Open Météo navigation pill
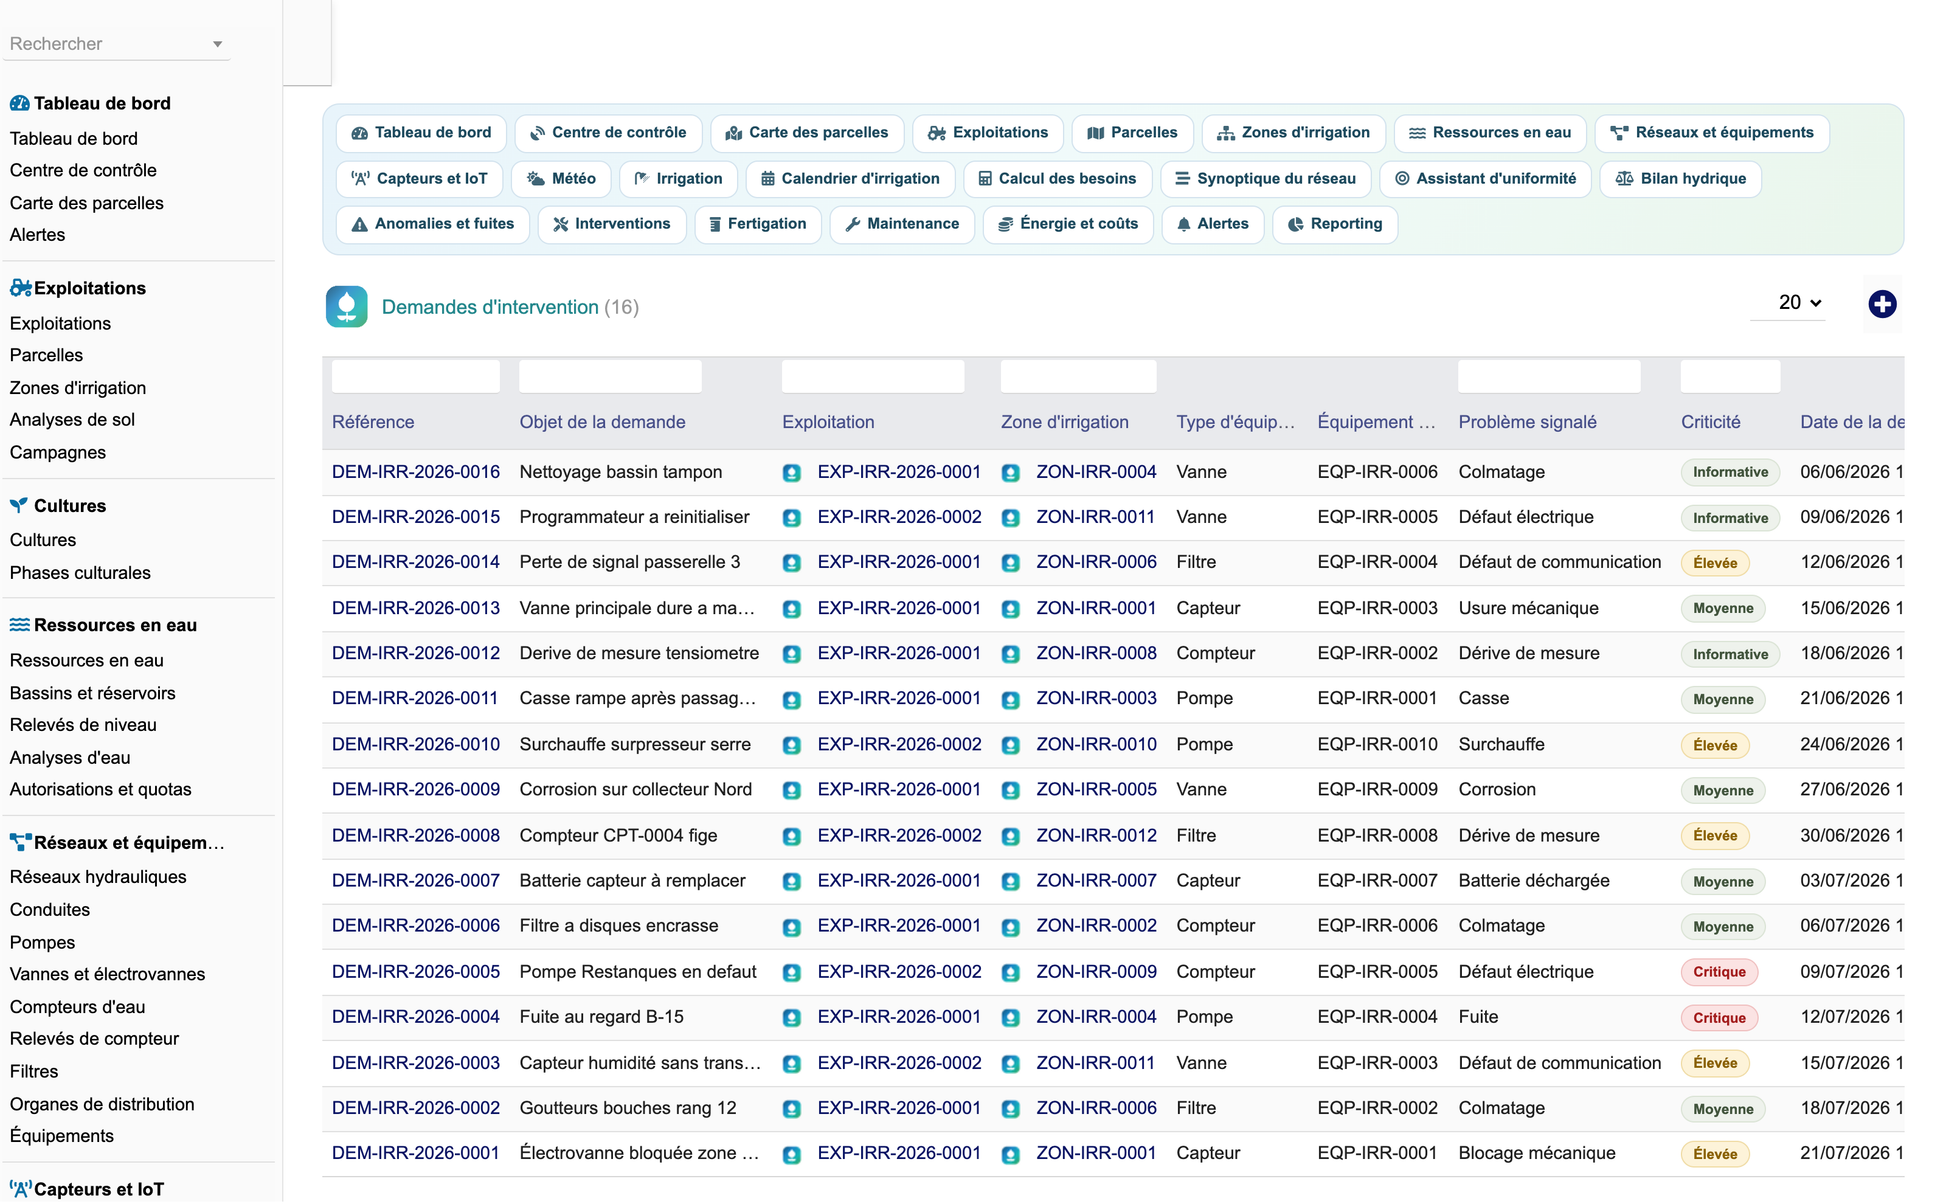1946x1204 pixels. click(561, 179)
